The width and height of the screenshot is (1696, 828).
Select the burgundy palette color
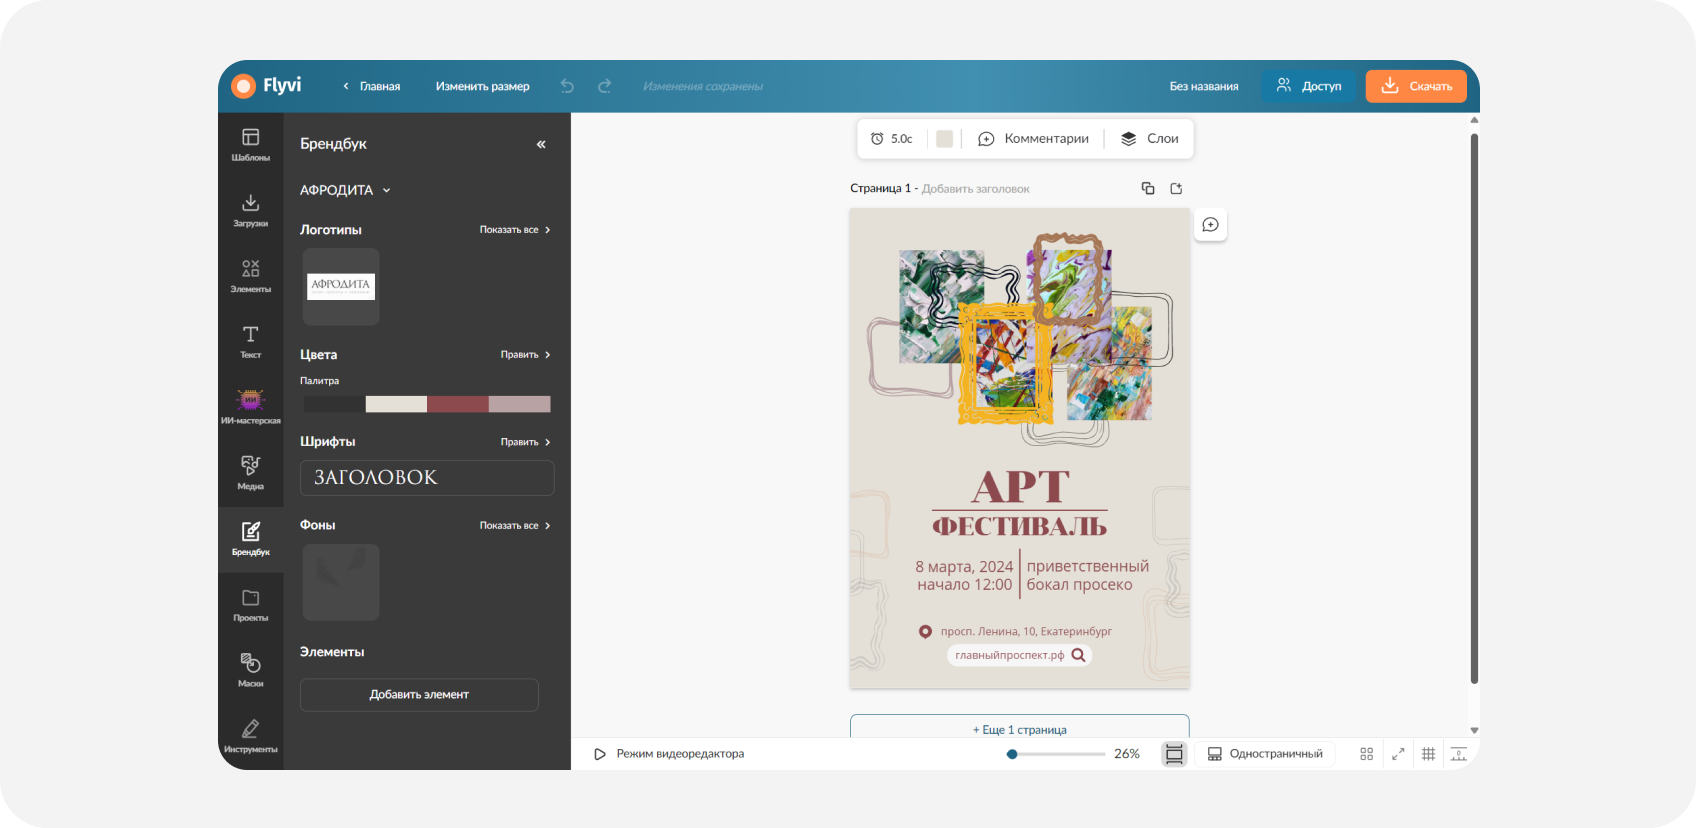[458, 404]
